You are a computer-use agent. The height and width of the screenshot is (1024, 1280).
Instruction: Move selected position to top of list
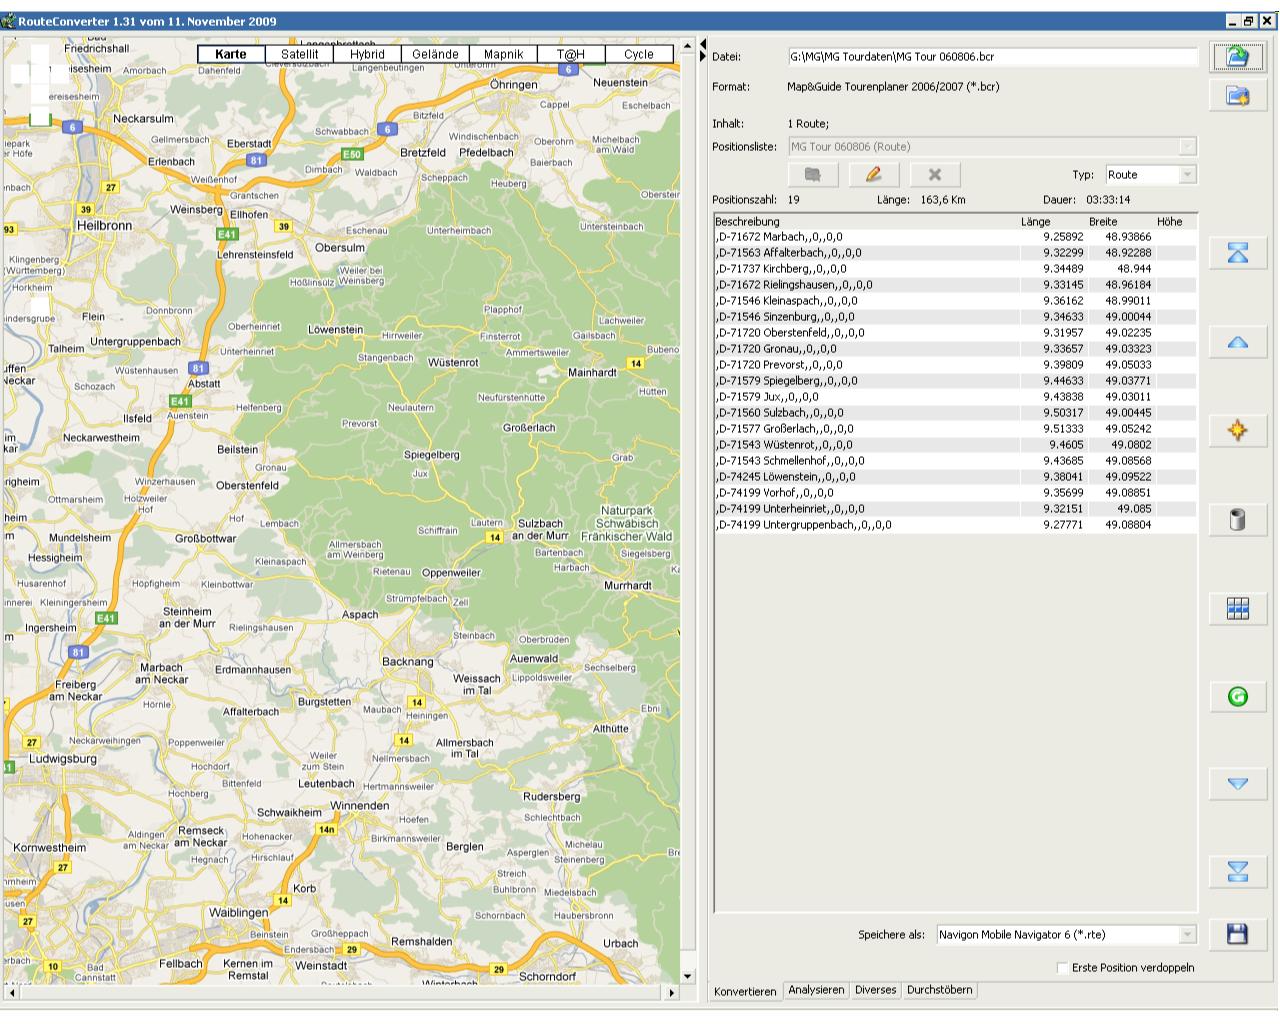point(1237,253)
